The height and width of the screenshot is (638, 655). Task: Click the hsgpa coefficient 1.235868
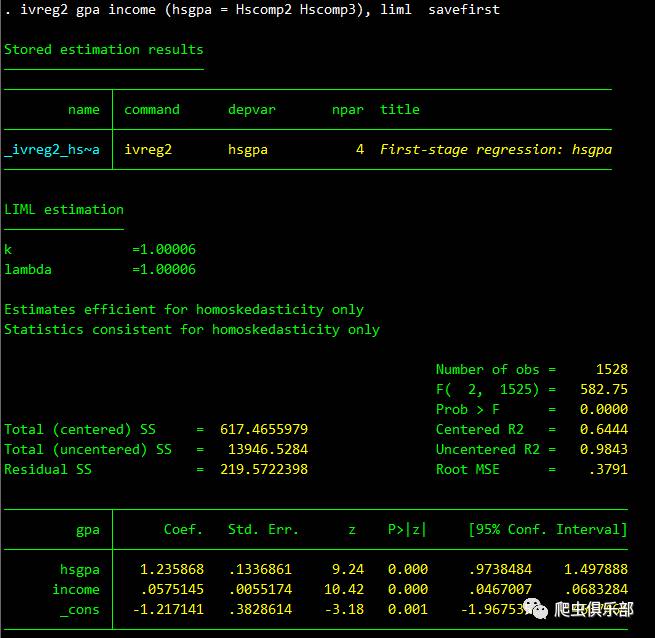172,569
